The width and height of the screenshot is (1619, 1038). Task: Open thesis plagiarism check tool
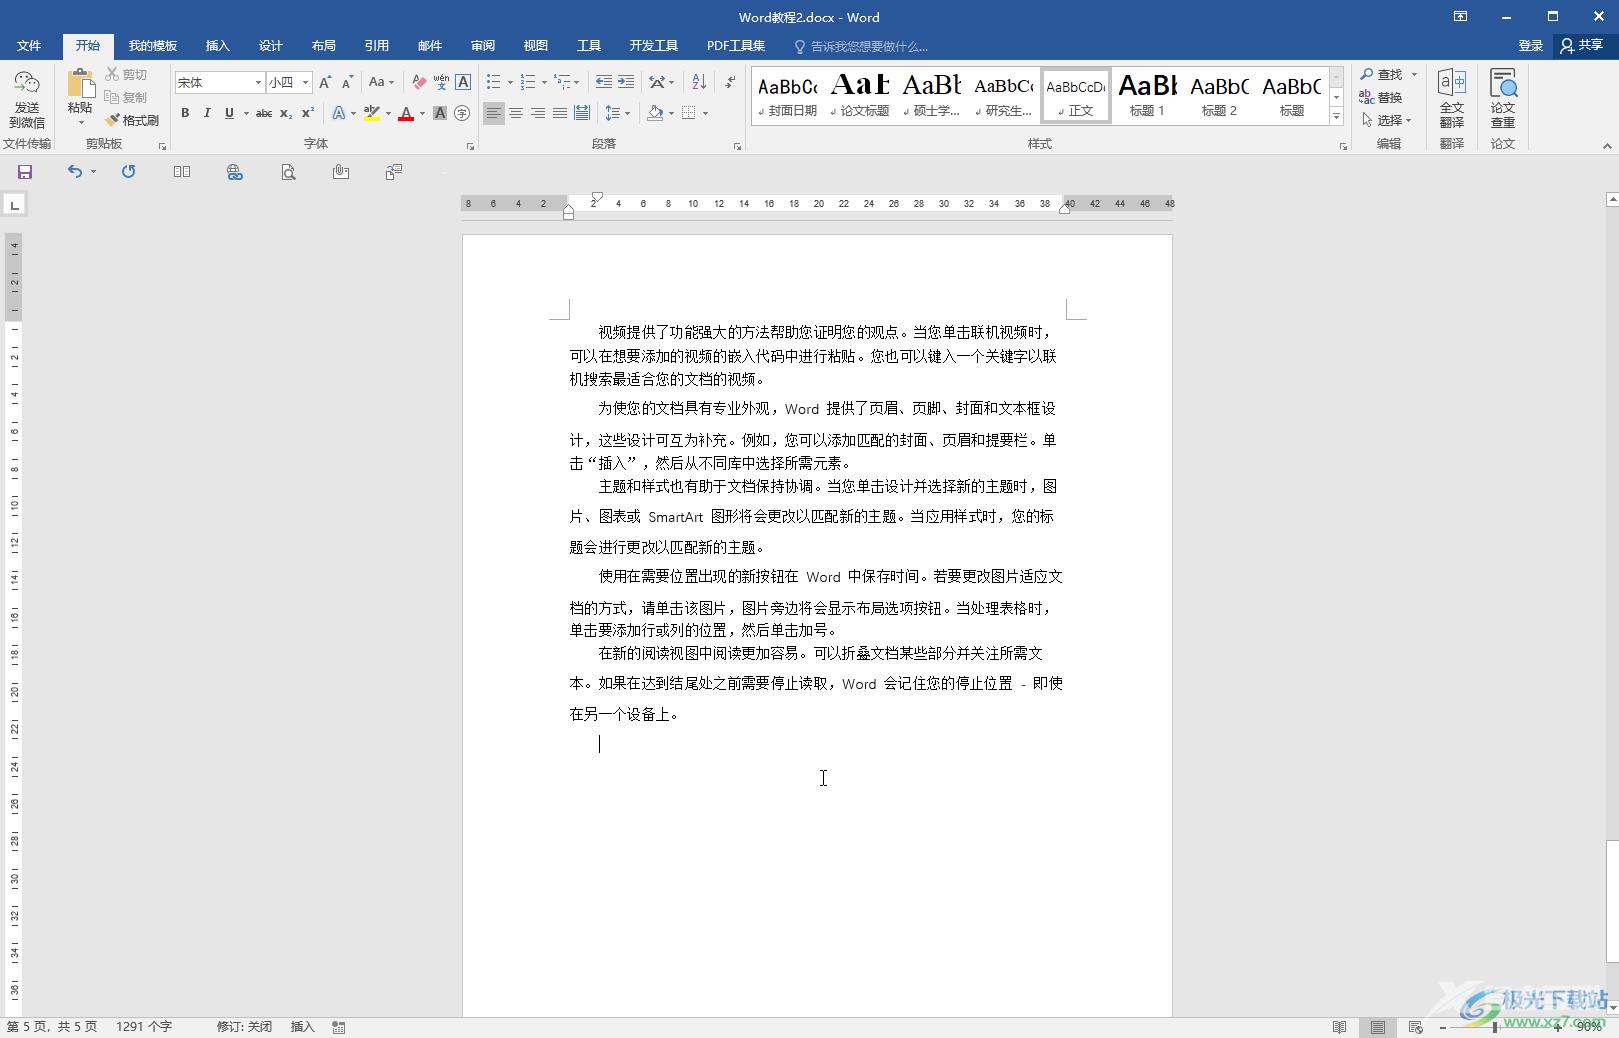tap(1503, 98)
